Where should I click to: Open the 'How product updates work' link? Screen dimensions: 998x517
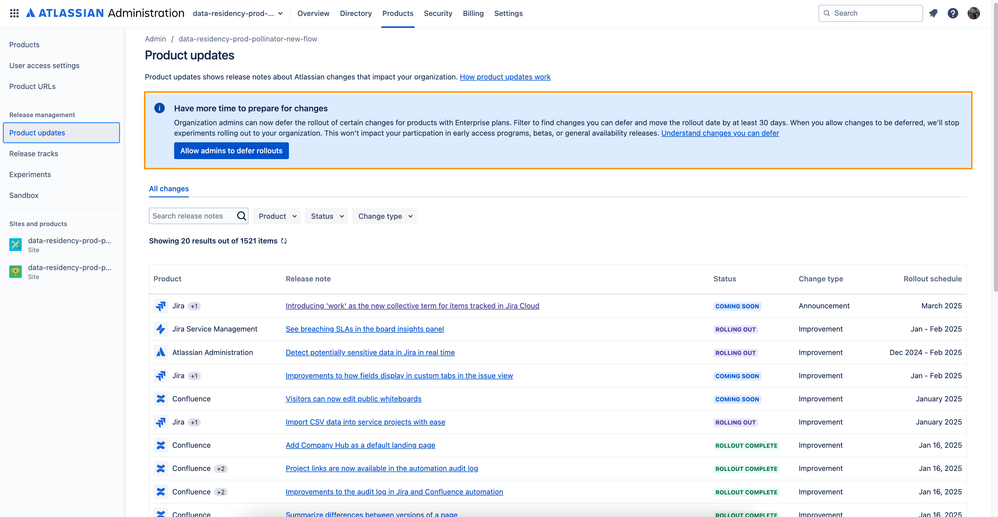[x=505, y=77]
